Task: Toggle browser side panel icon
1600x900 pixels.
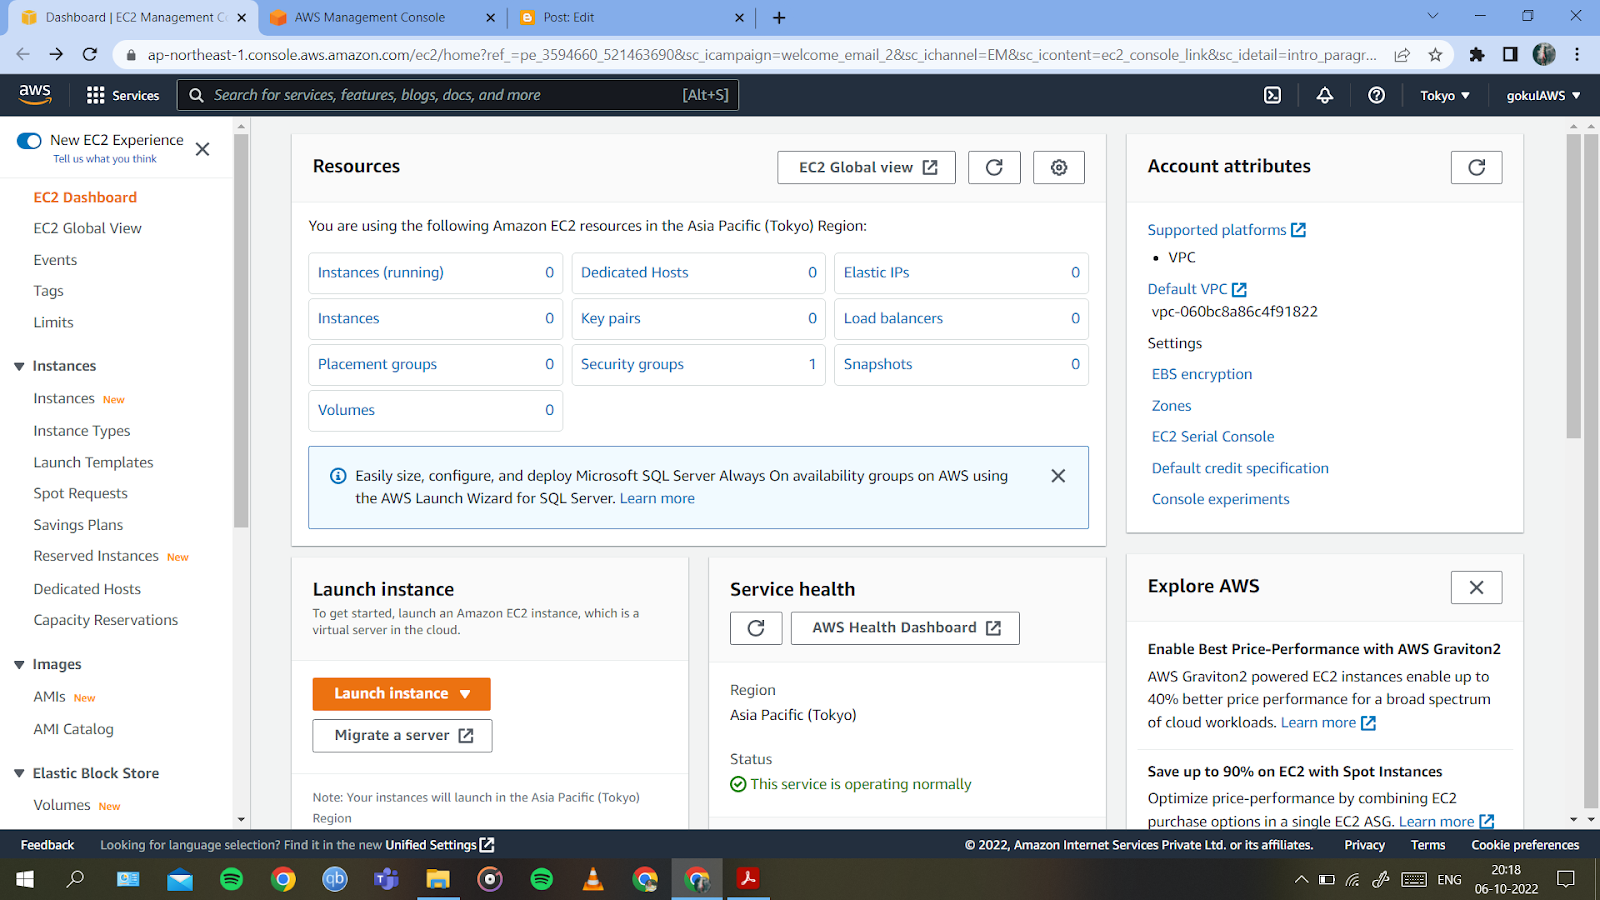Action: pyautogui.click(x=1510, y=55)
